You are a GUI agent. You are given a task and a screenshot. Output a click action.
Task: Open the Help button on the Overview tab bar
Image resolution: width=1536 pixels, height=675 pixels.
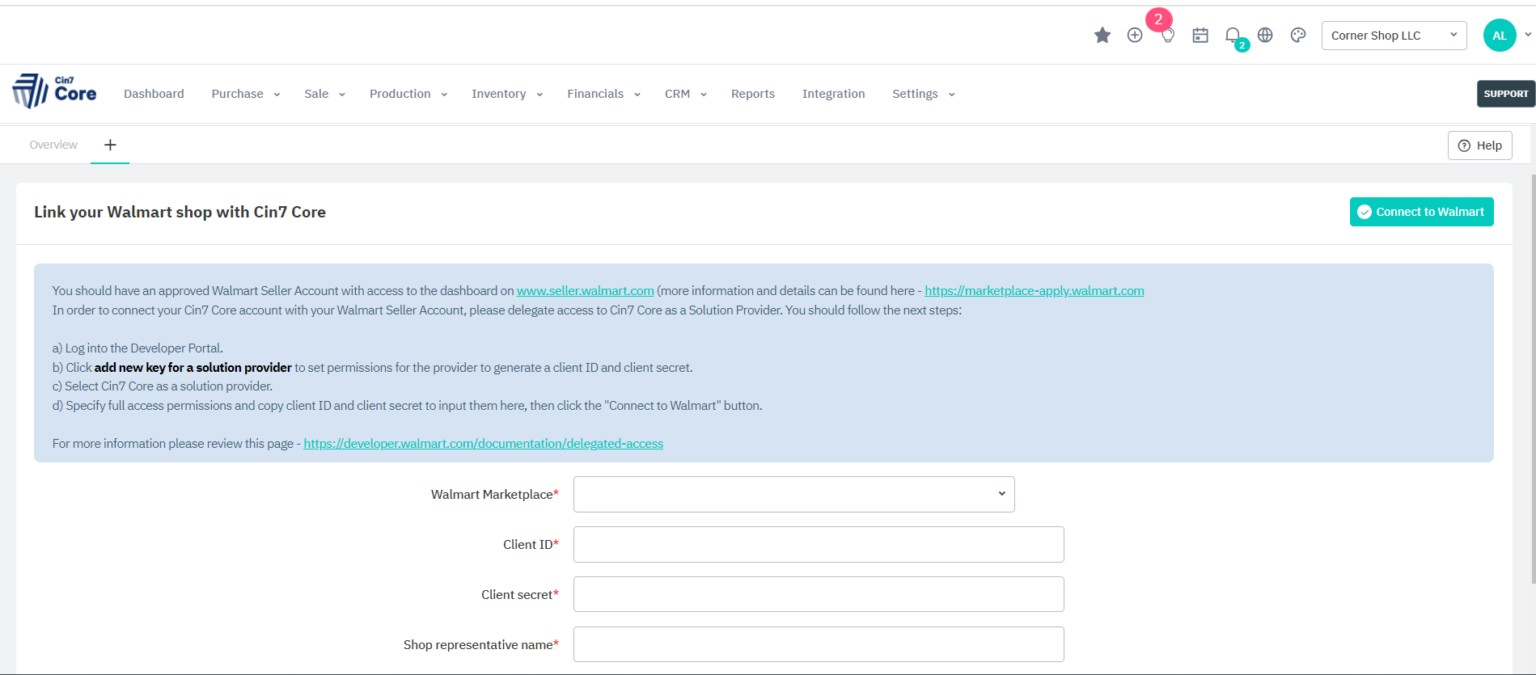point(1480,145)
